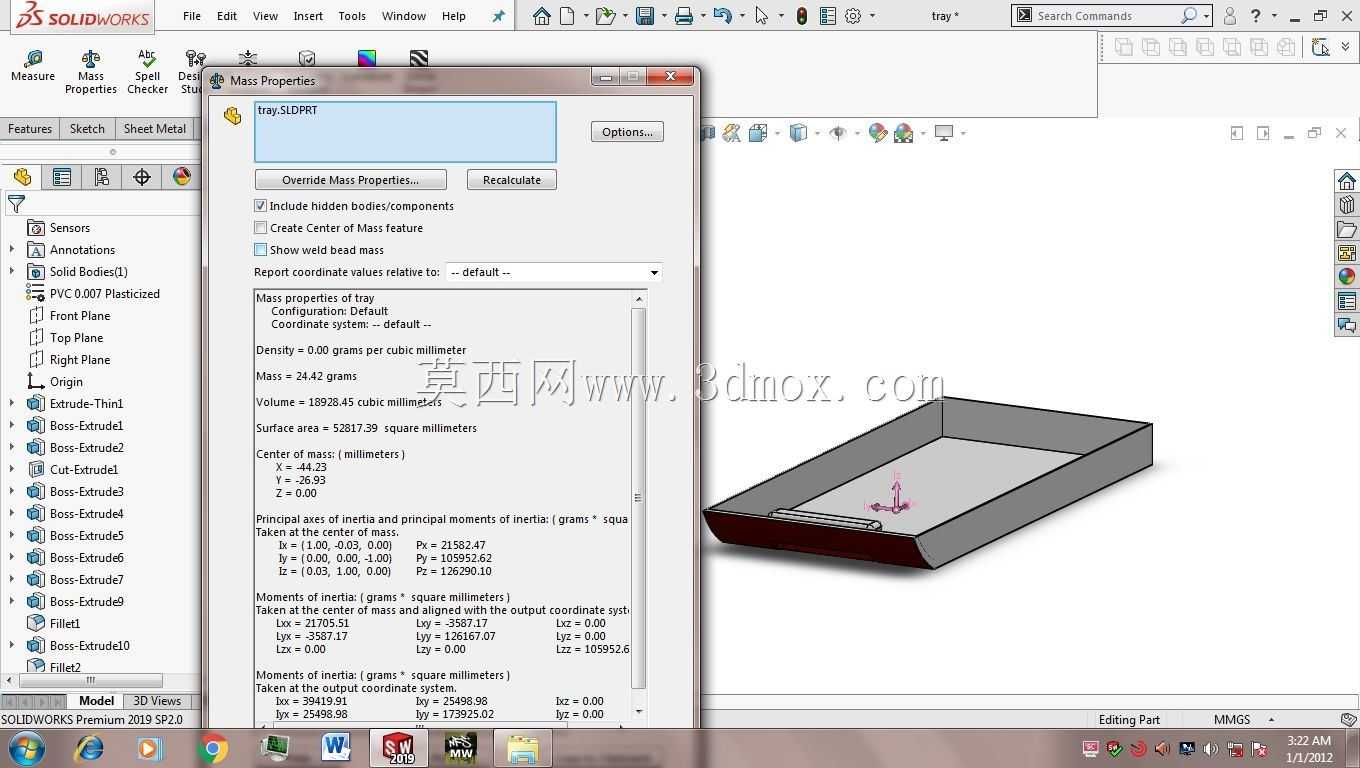Screen dimensions: 1360x768
Task: Save the tray document
Action: pos(645,16)
